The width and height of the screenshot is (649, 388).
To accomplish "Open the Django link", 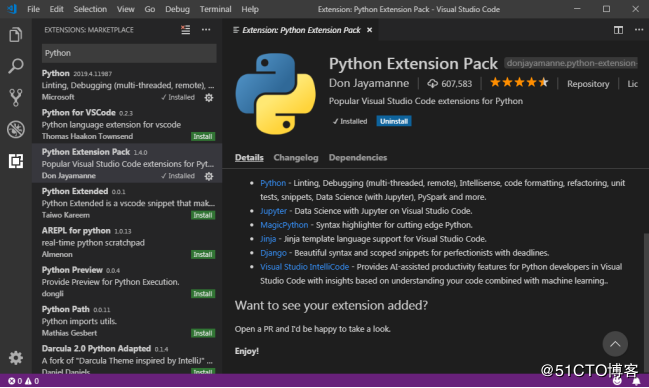I will pos(273,253).
